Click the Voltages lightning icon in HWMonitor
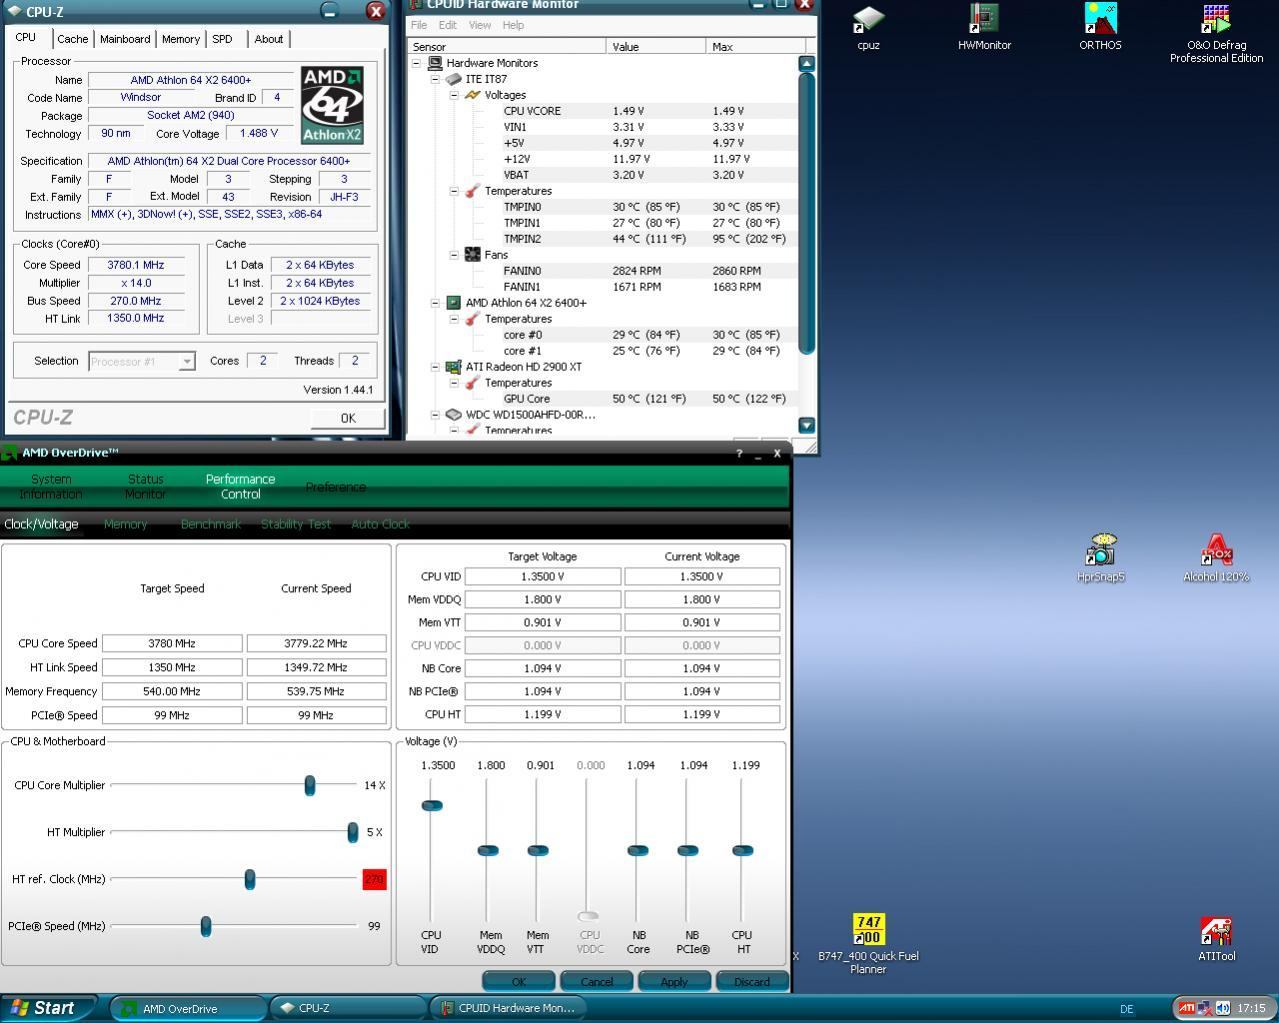This screenshot has width=1279, height=1023. click(x=472, y=95)
